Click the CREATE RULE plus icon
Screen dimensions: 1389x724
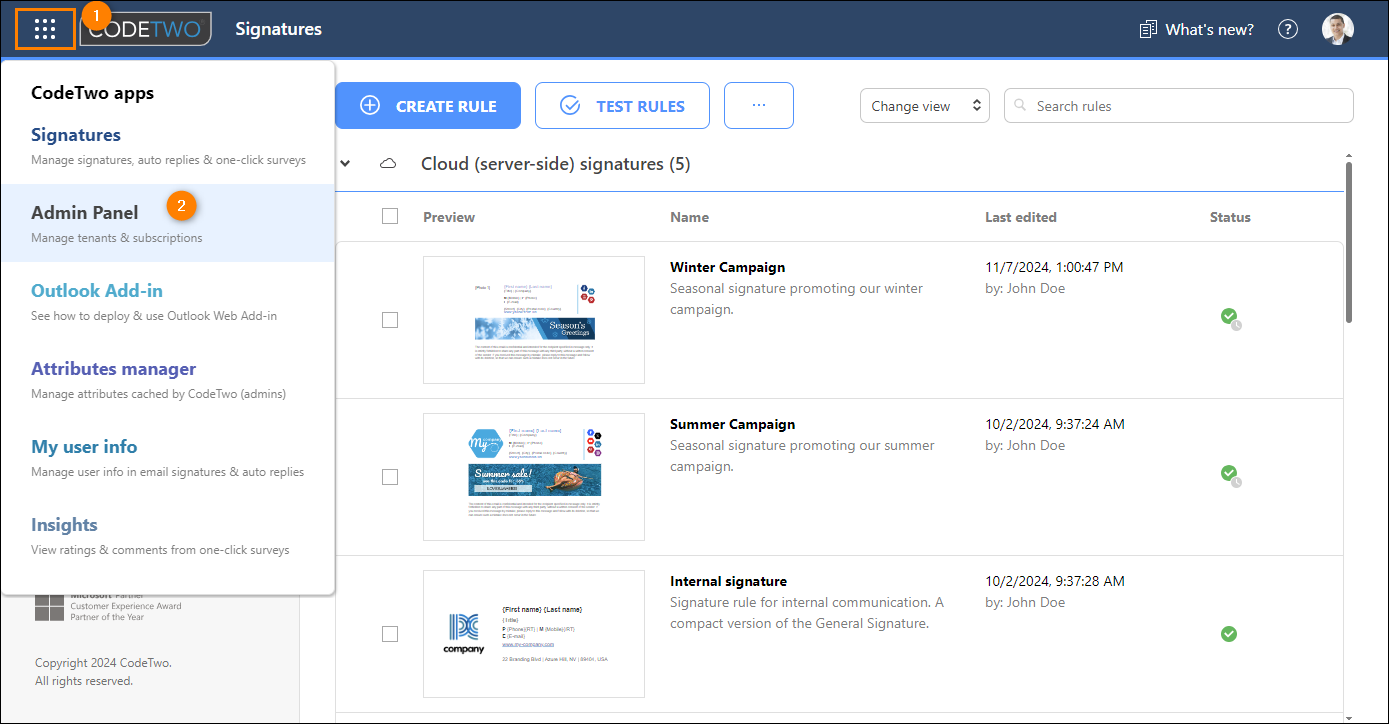(370, 106)
